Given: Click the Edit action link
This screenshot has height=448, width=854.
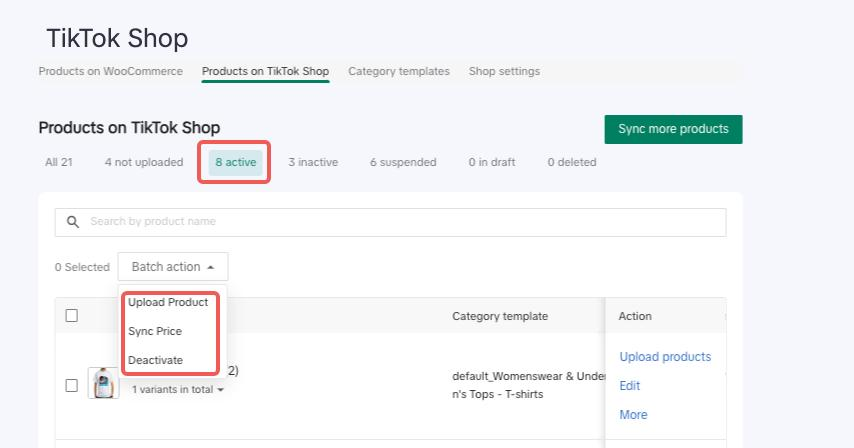Looking at the screenshot, I should [x=630, y=386].
